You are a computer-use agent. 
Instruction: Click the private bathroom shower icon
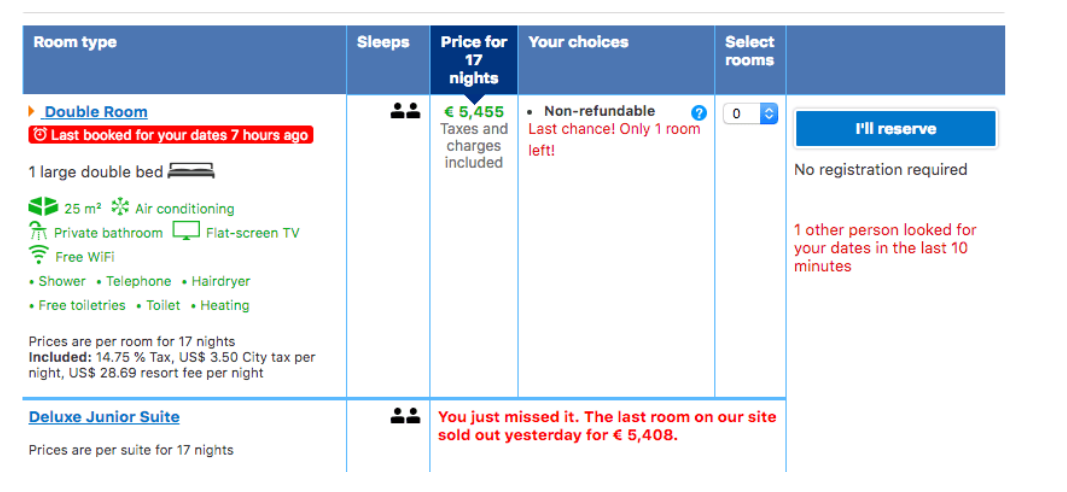[x=39, y=232]
